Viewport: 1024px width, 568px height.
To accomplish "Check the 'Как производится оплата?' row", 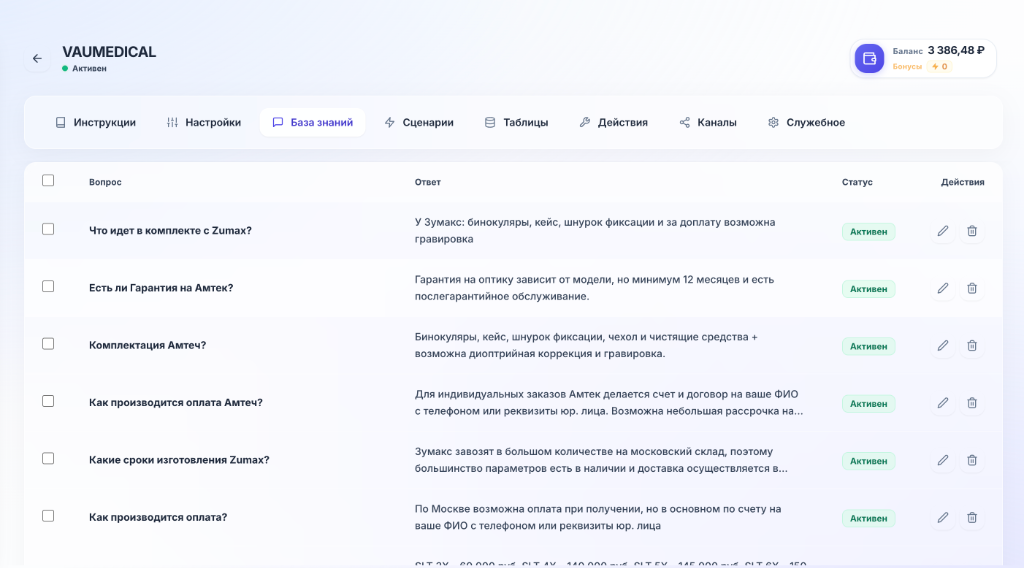I will tap(48, 516).
